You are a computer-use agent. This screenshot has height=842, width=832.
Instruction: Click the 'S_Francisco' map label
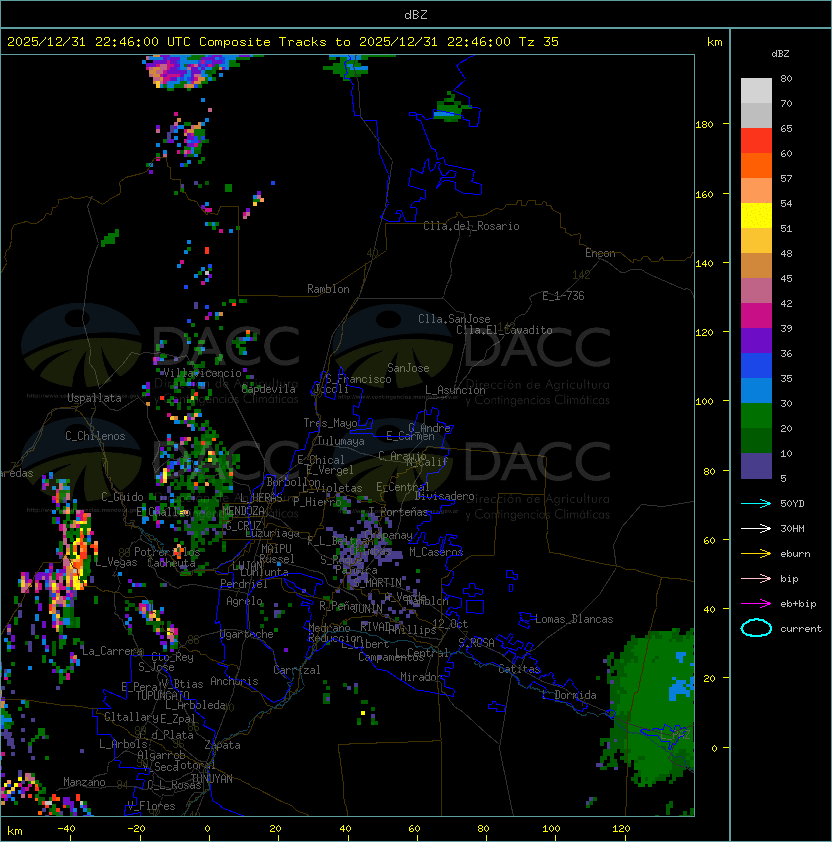click(x=358, y=379)
